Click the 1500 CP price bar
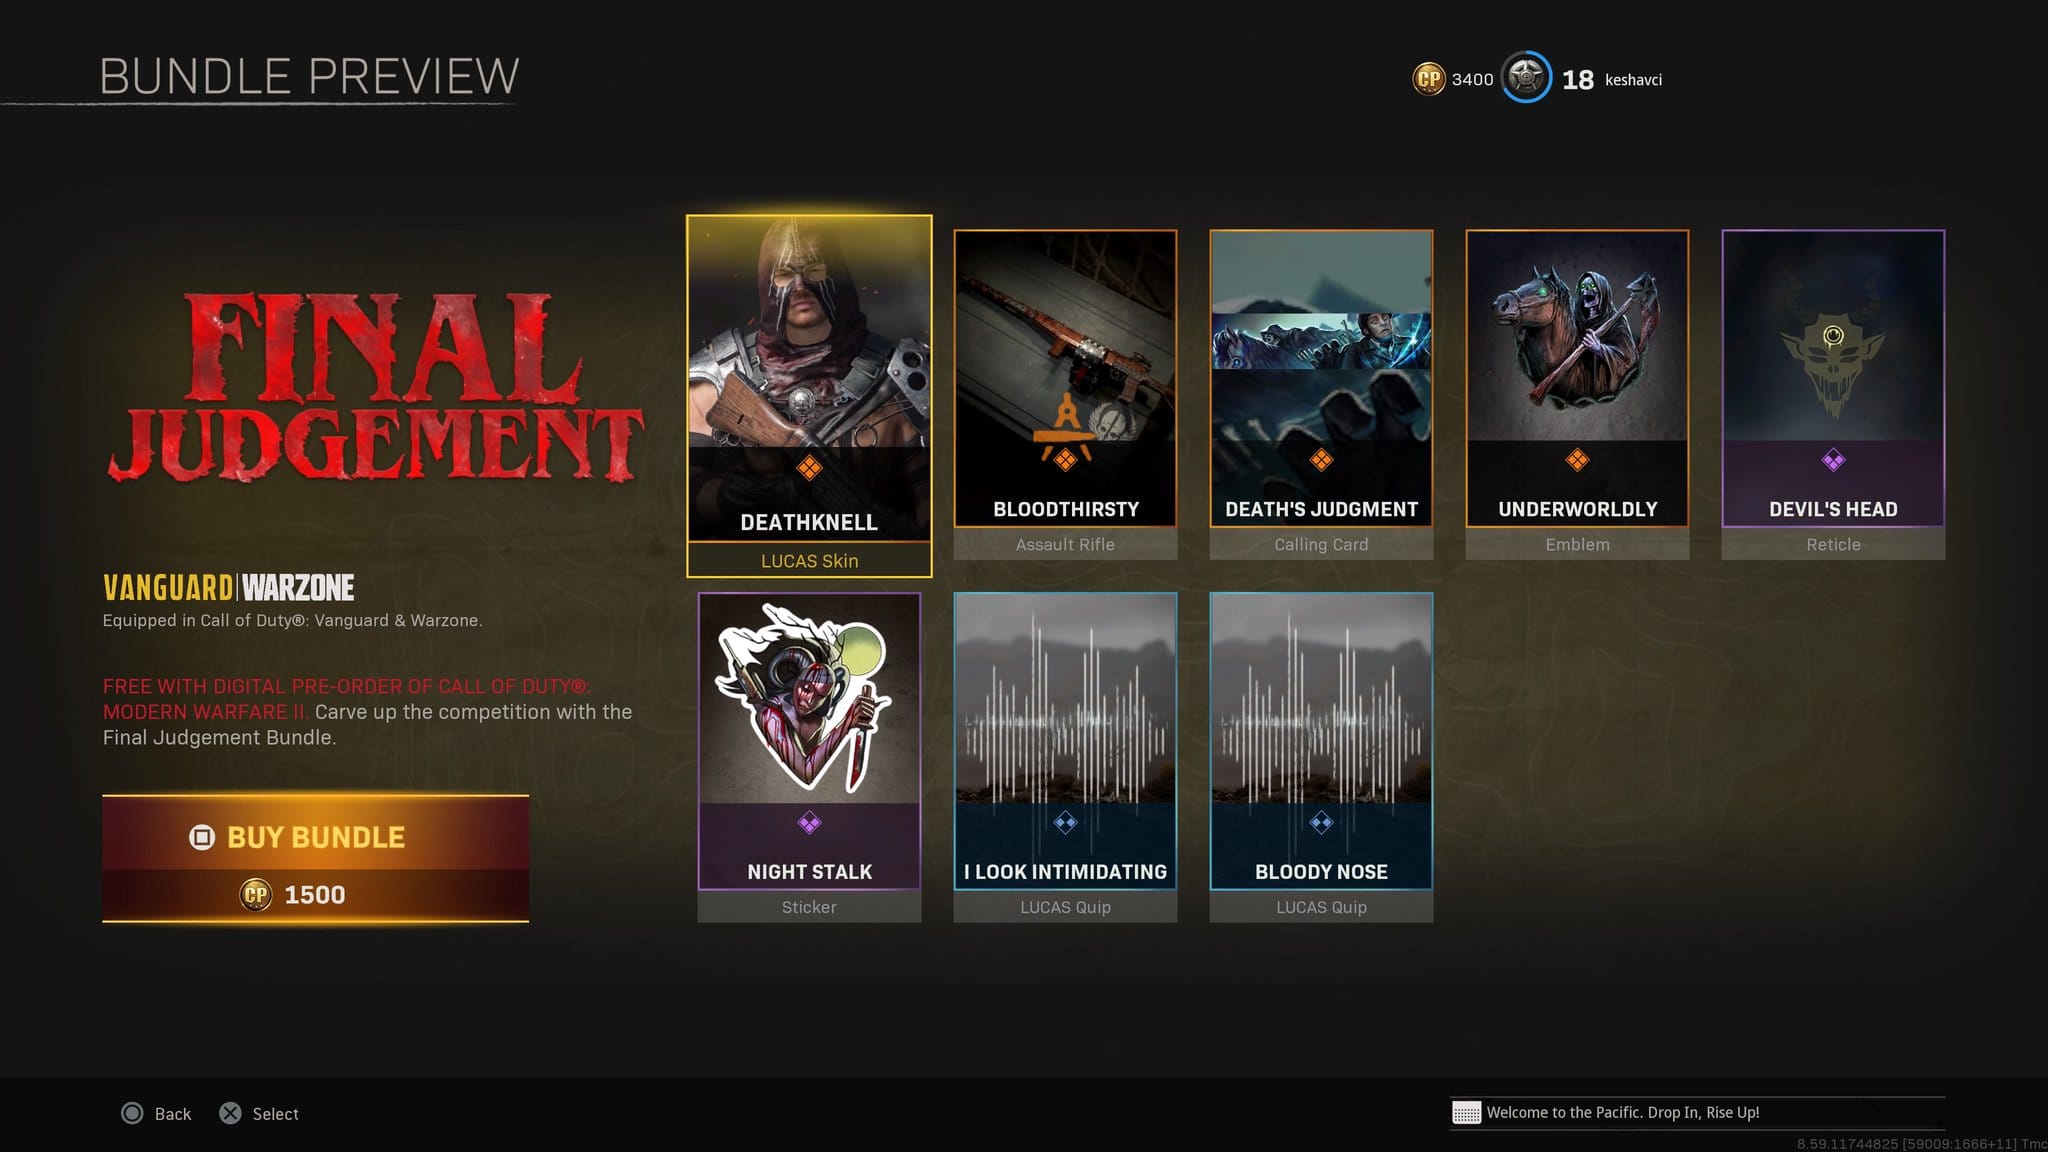This screenshot has height=1152, width=2048. click(x=315, y=895)
